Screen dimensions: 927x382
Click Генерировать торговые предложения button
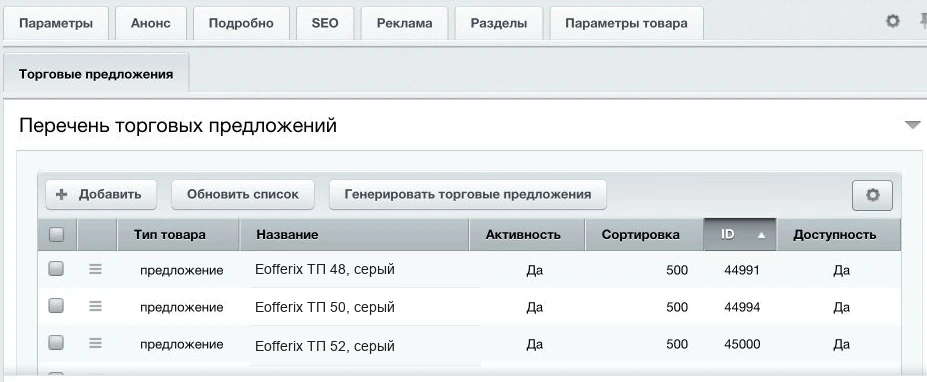click(468, 195)
